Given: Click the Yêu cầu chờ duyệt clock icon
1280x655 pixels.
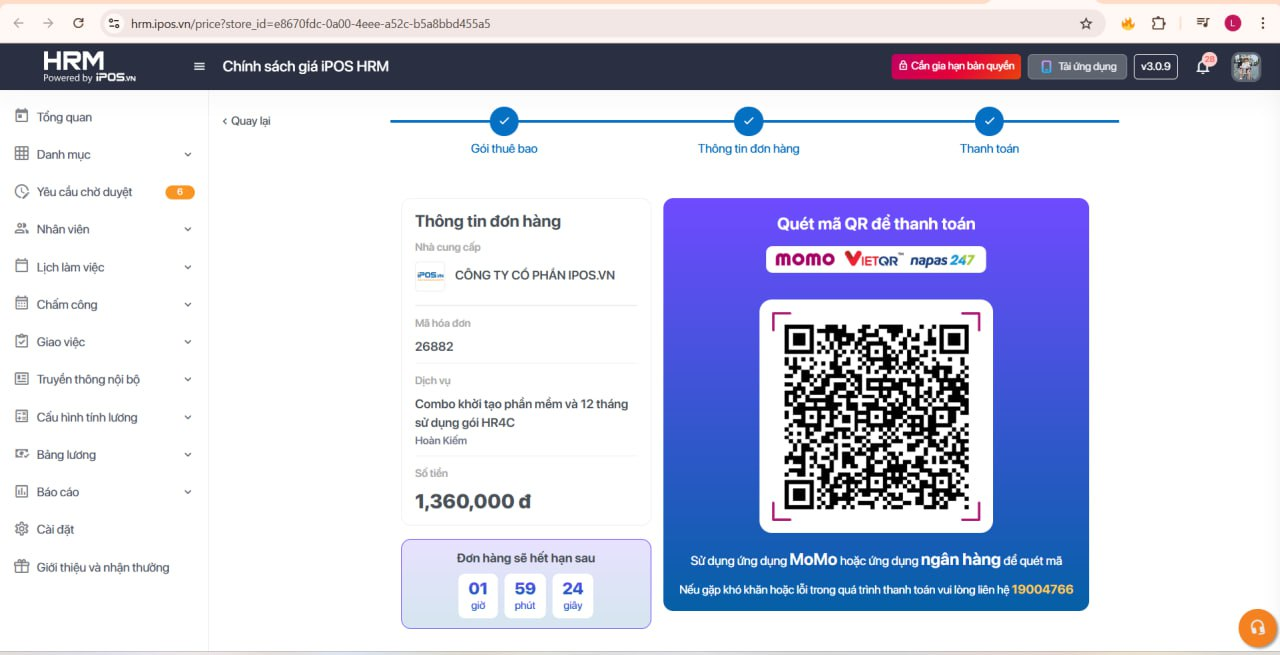Looking at the screenshot, I should (x=22, y=192).
